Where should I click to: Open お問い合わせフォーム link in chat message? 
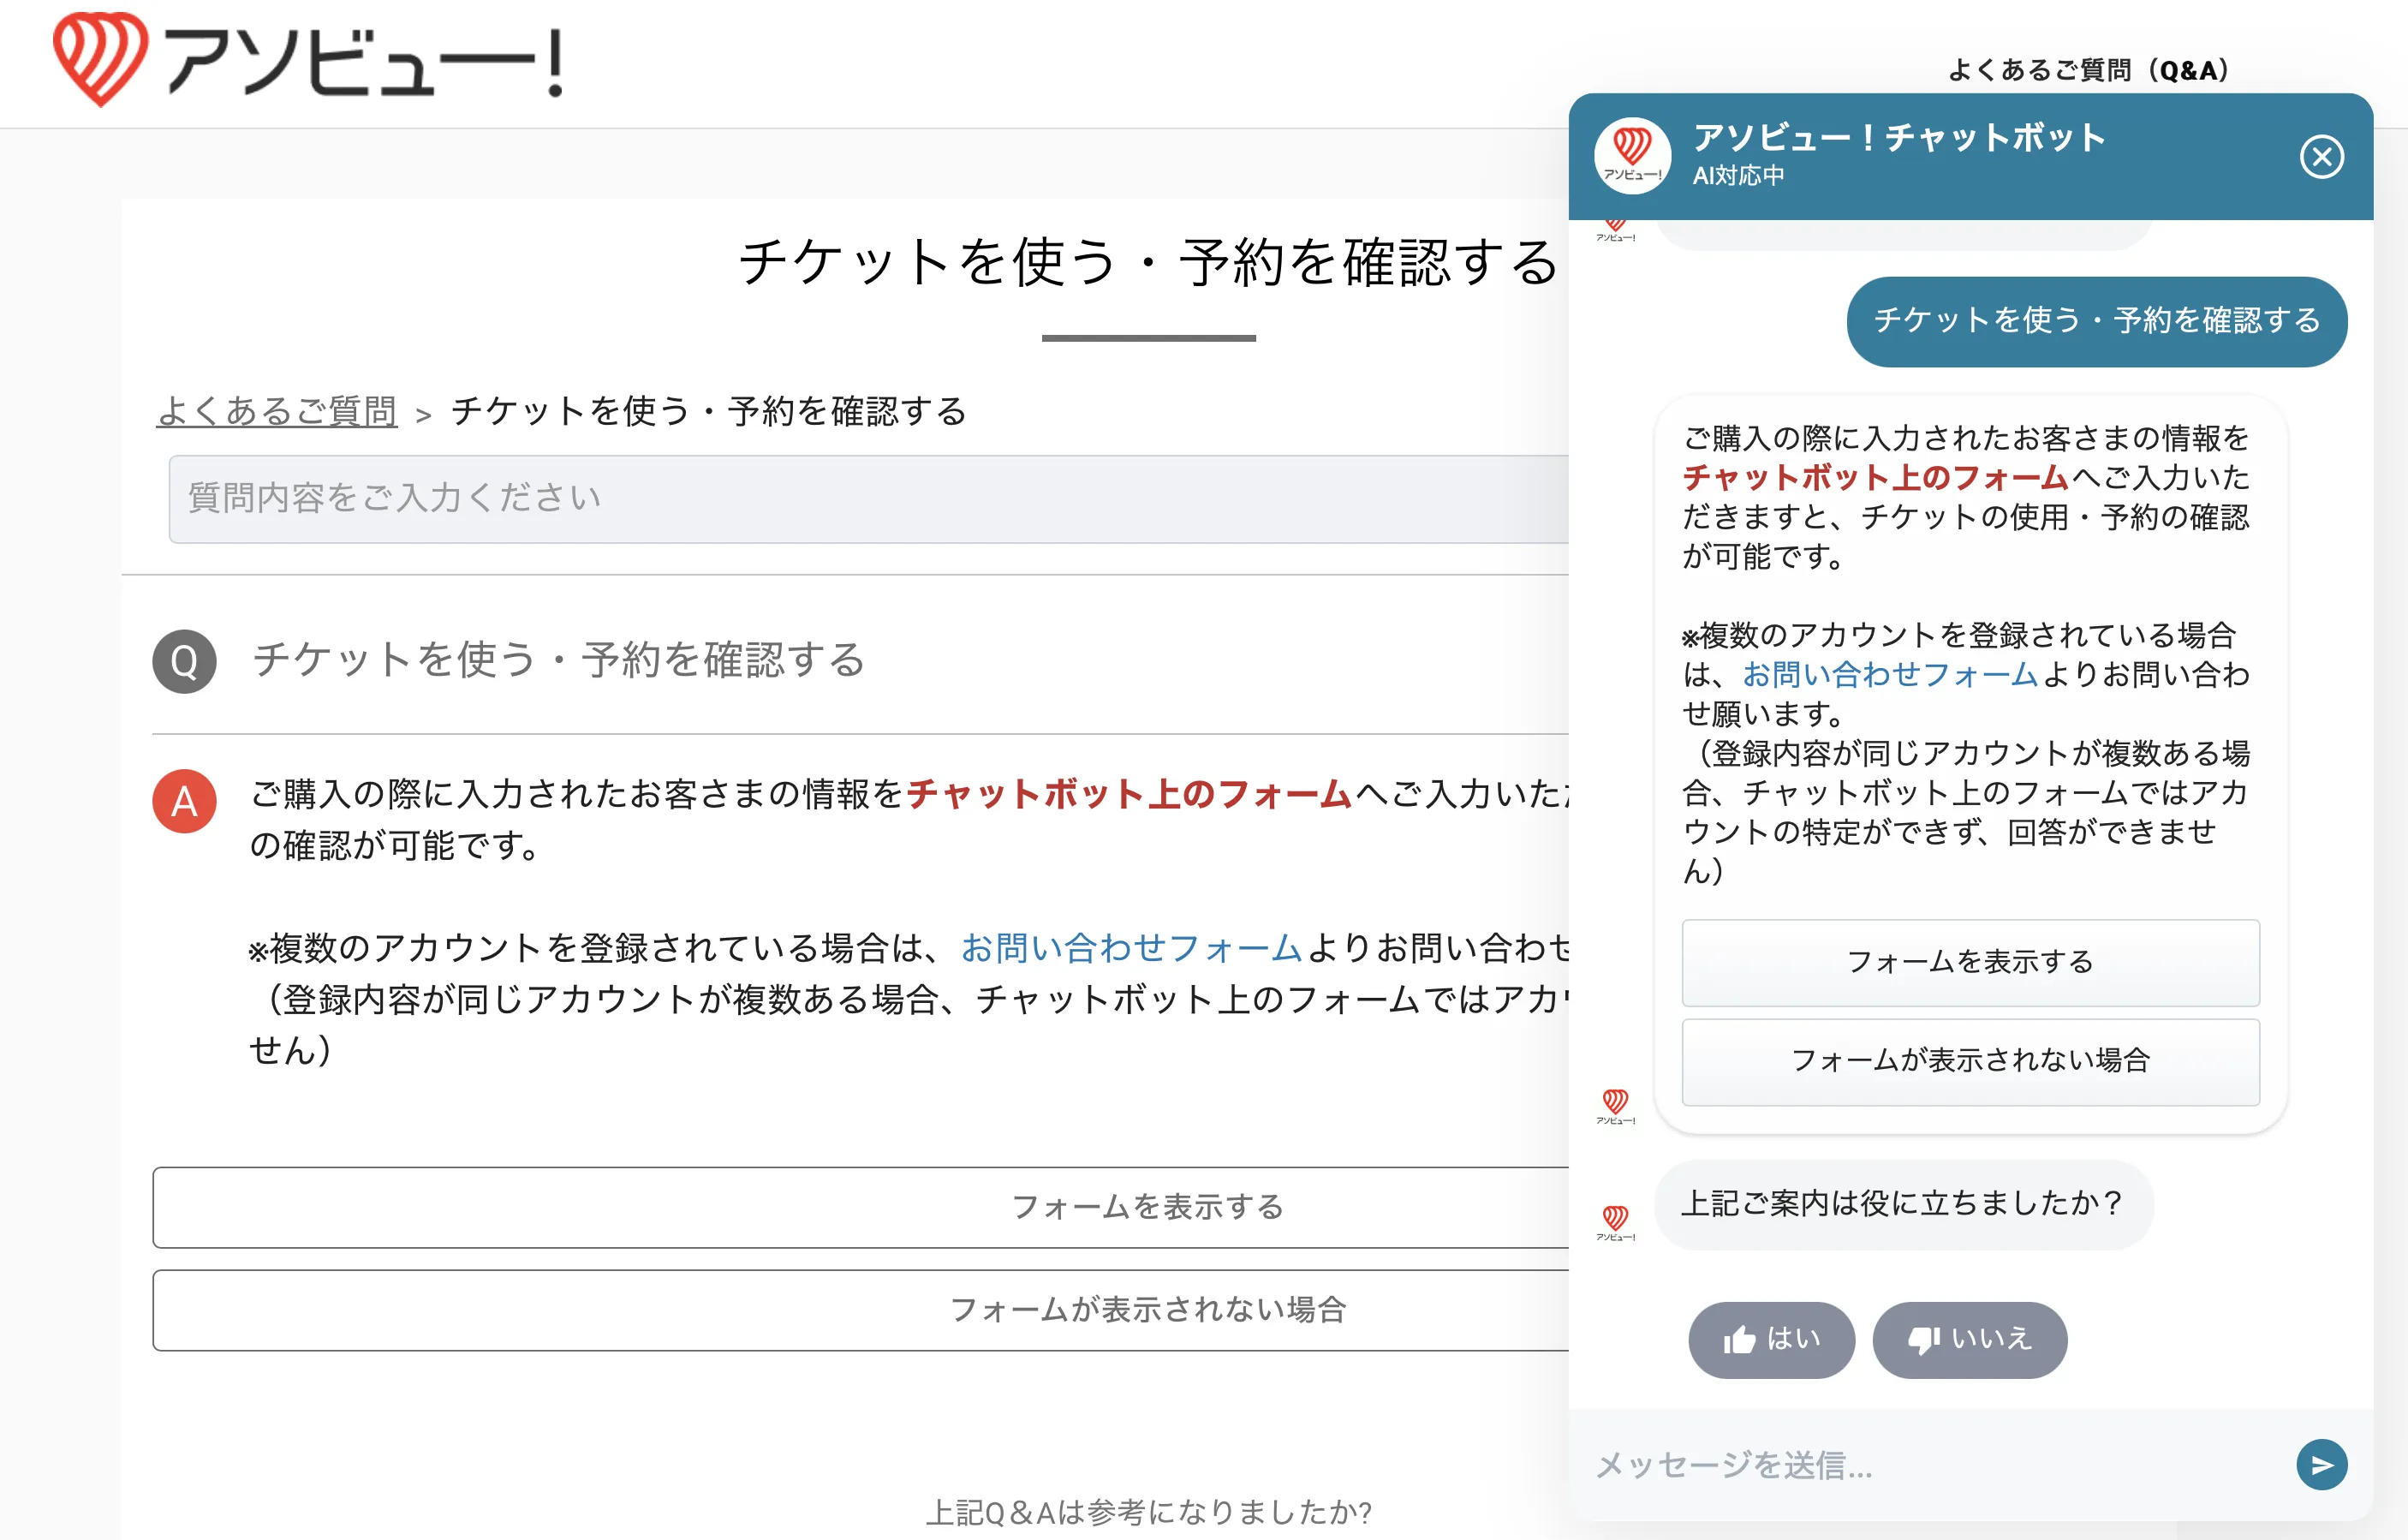(x=1889, y=675)
